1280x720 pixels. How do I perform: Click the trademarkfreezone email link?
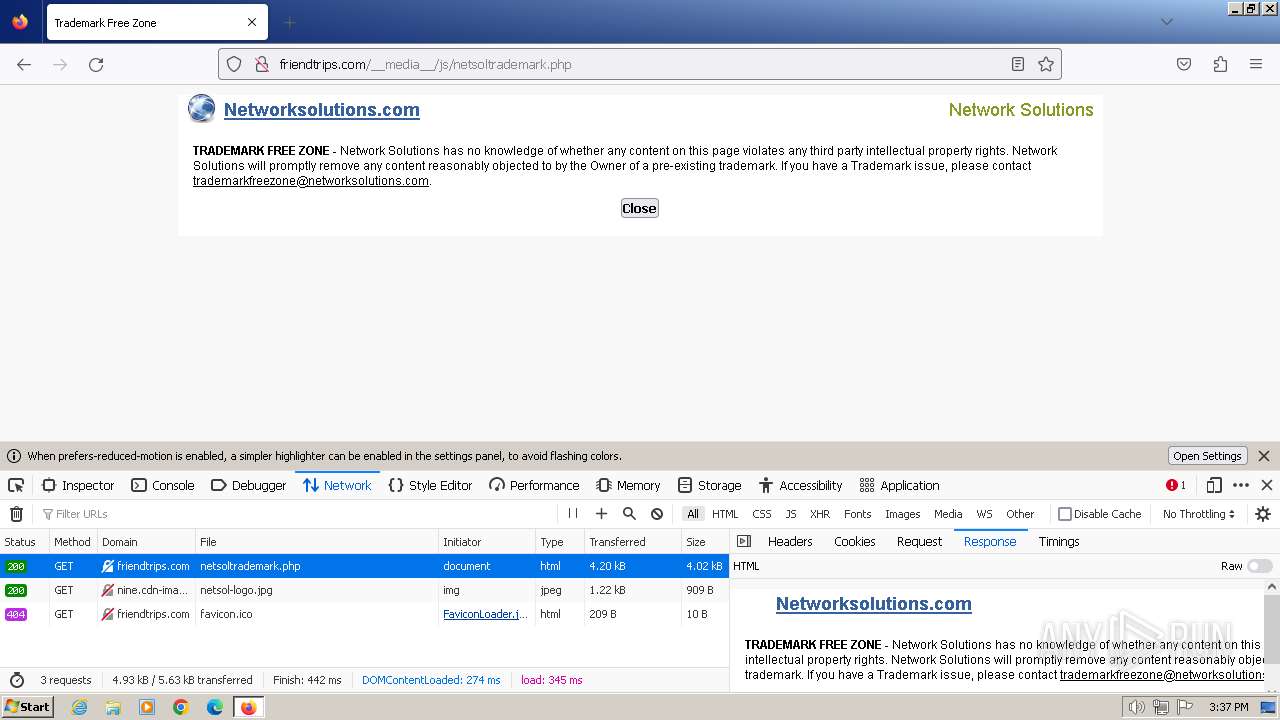click(x=311, y=181)
